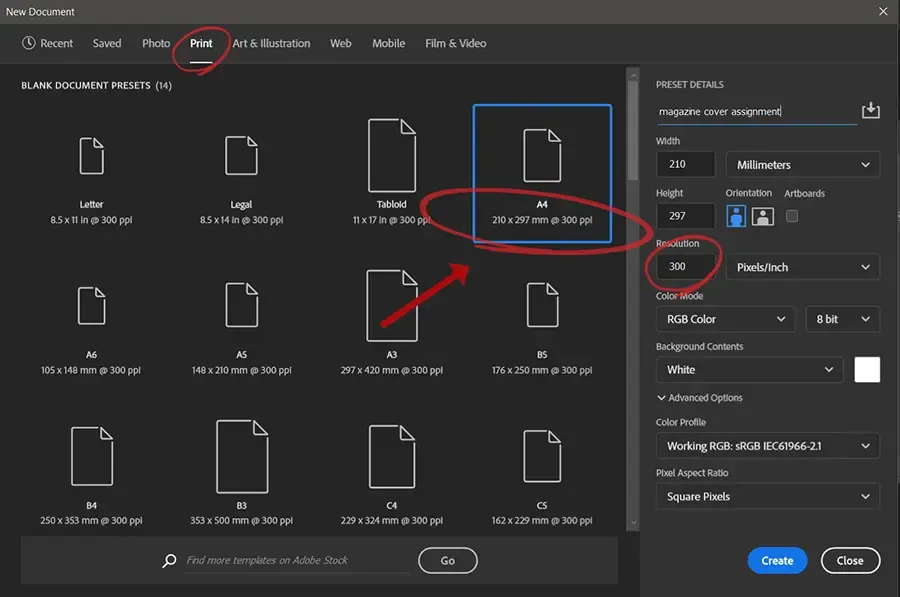This screenshot has height=597, width=900.
Task: Open the Millimeters units dropdown
Action: point(803,163)
